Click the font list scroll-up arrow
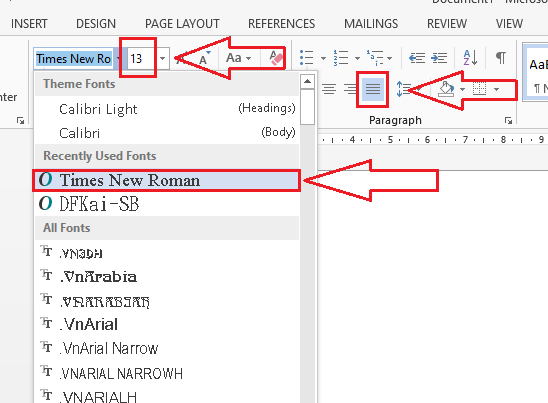The width and height of the screenshot is (548, 403). (x=307, y=81)
